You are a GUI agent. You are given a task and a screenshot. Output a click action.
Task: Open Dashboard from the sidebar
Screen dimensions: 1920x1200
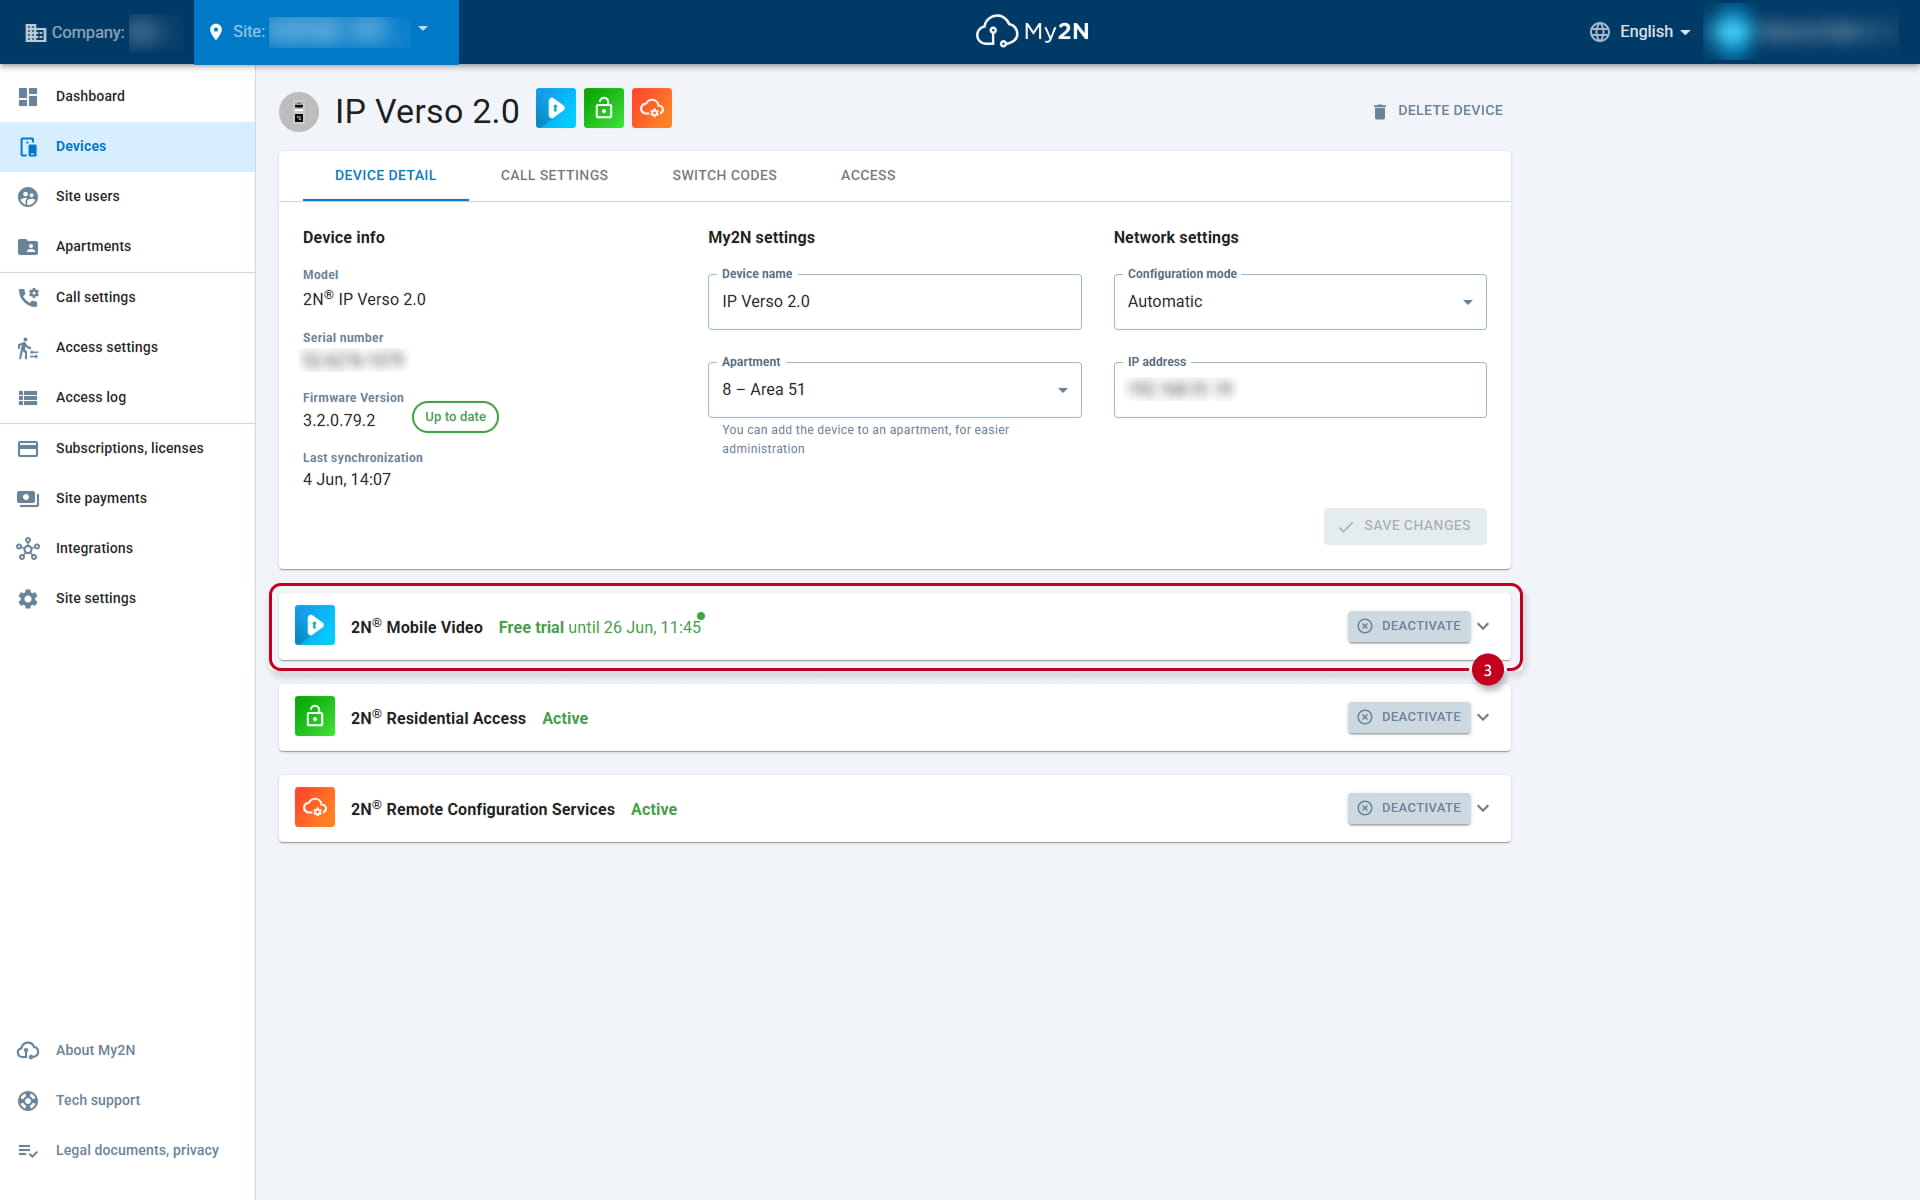tap(127, 96)
